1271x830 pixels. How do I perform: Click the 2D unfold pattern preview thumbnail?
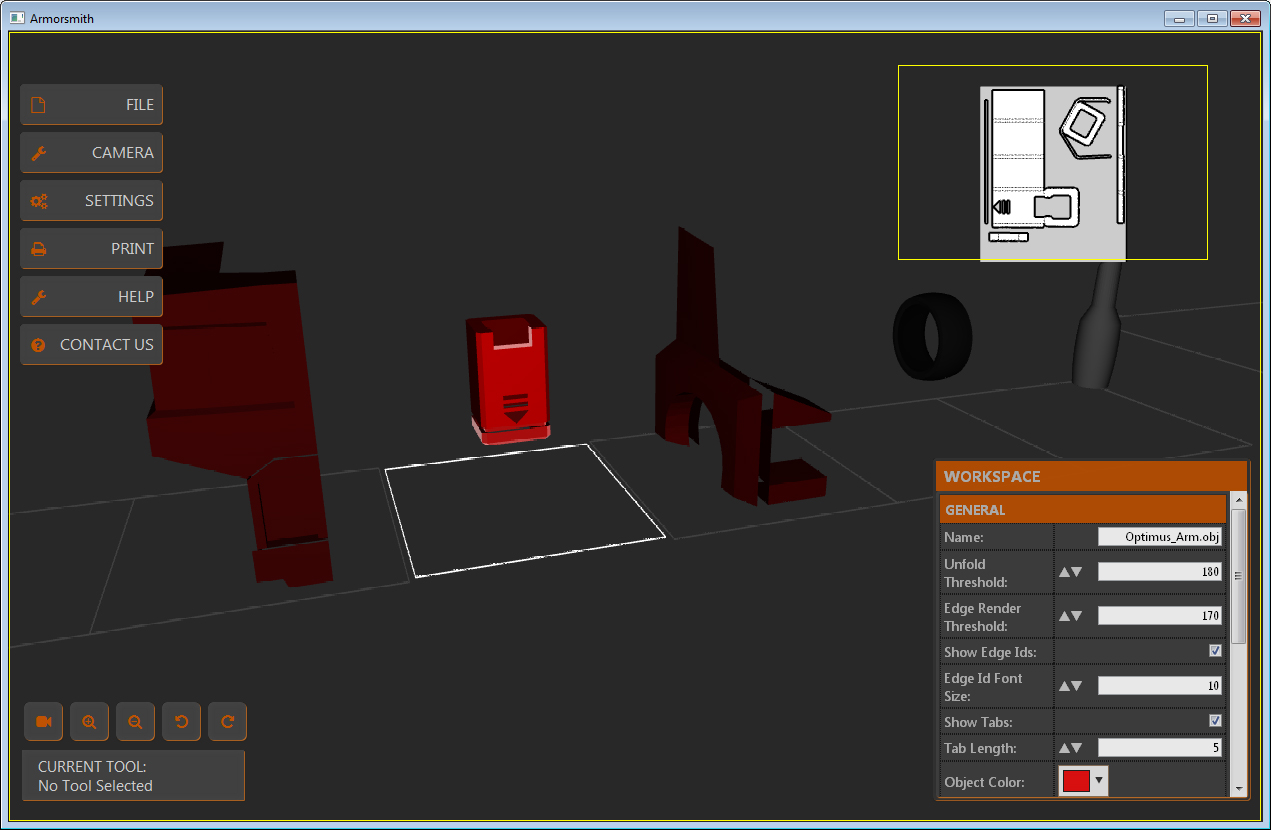point(1053,163)
